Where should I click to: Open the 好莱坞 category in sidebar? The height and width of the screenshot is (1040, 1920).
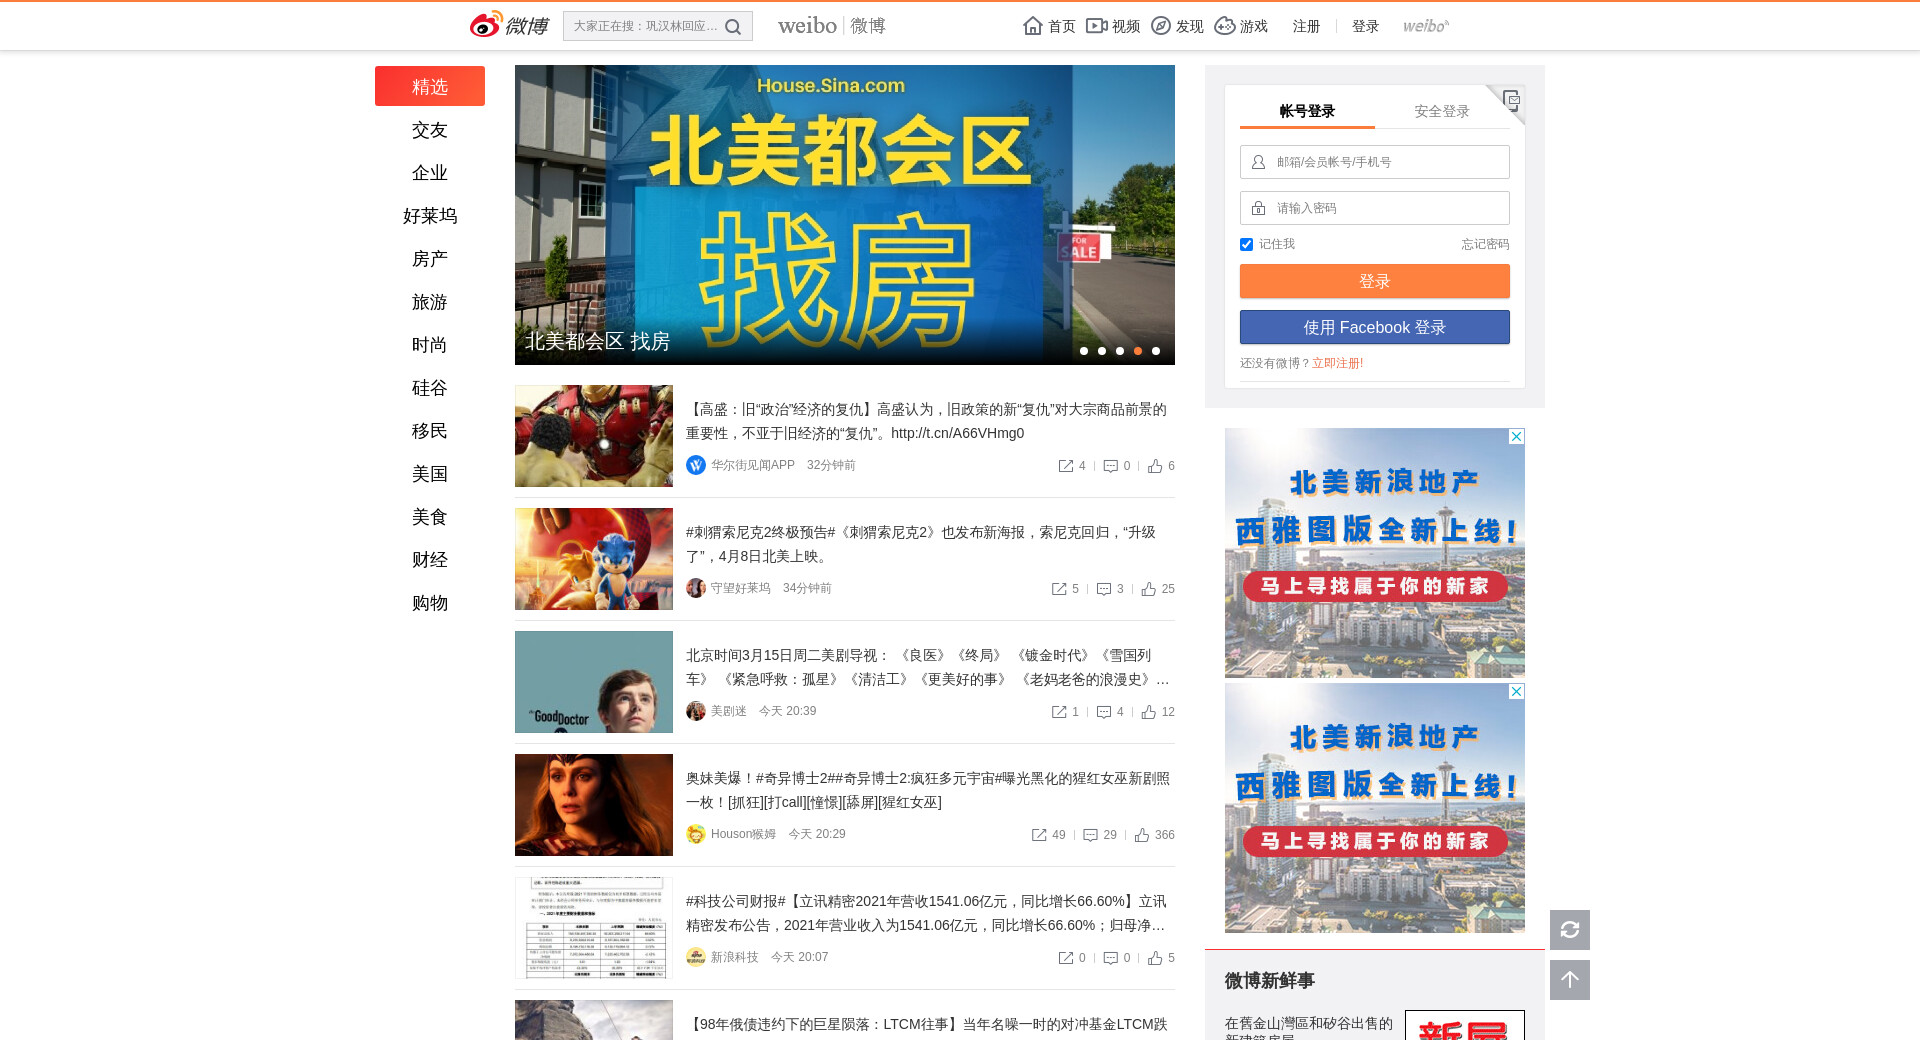tap(430, 216)
